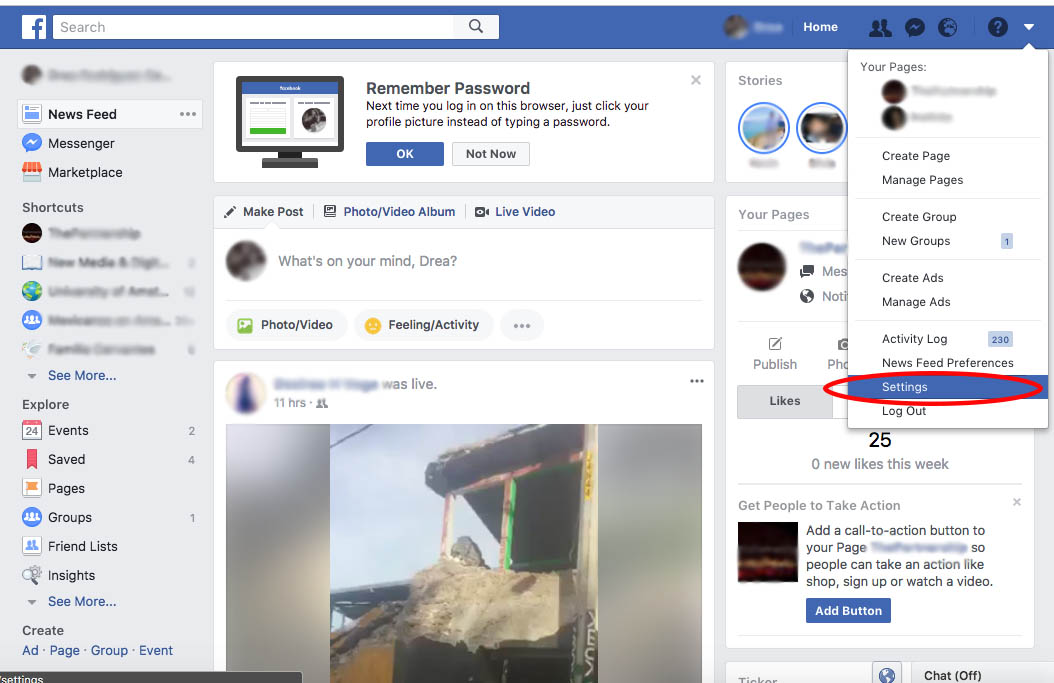Open the Quick Help question mark icon
This screenshot has height=683, width=1054.
tap(998, 28)
